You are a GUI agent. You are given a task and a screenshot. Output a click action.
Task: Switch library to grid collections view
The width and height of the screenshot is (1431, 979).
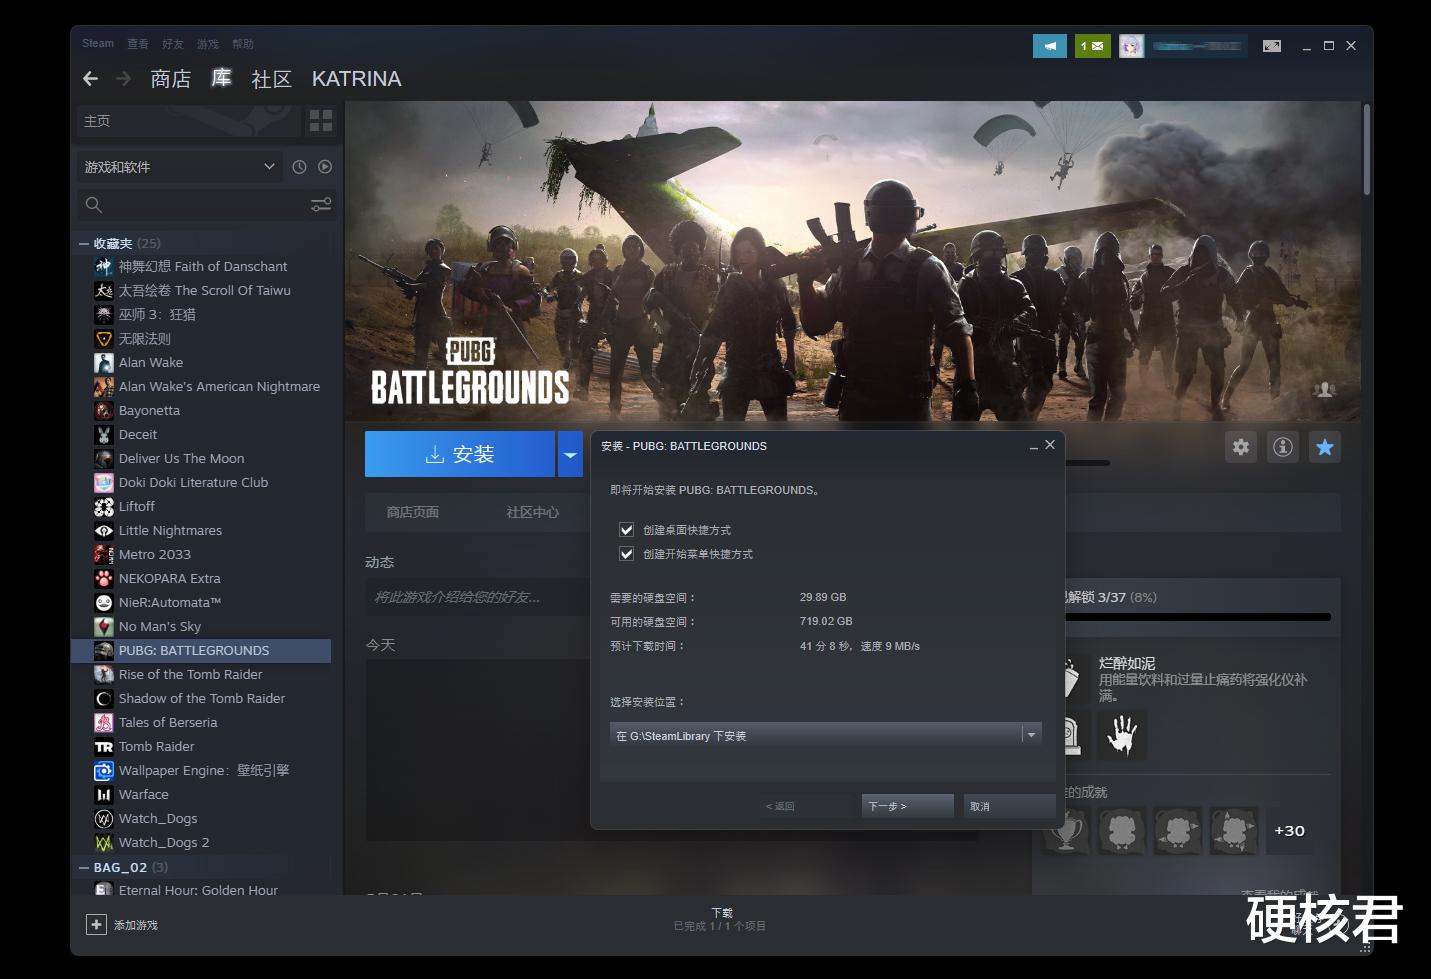[x=321, y=121]
